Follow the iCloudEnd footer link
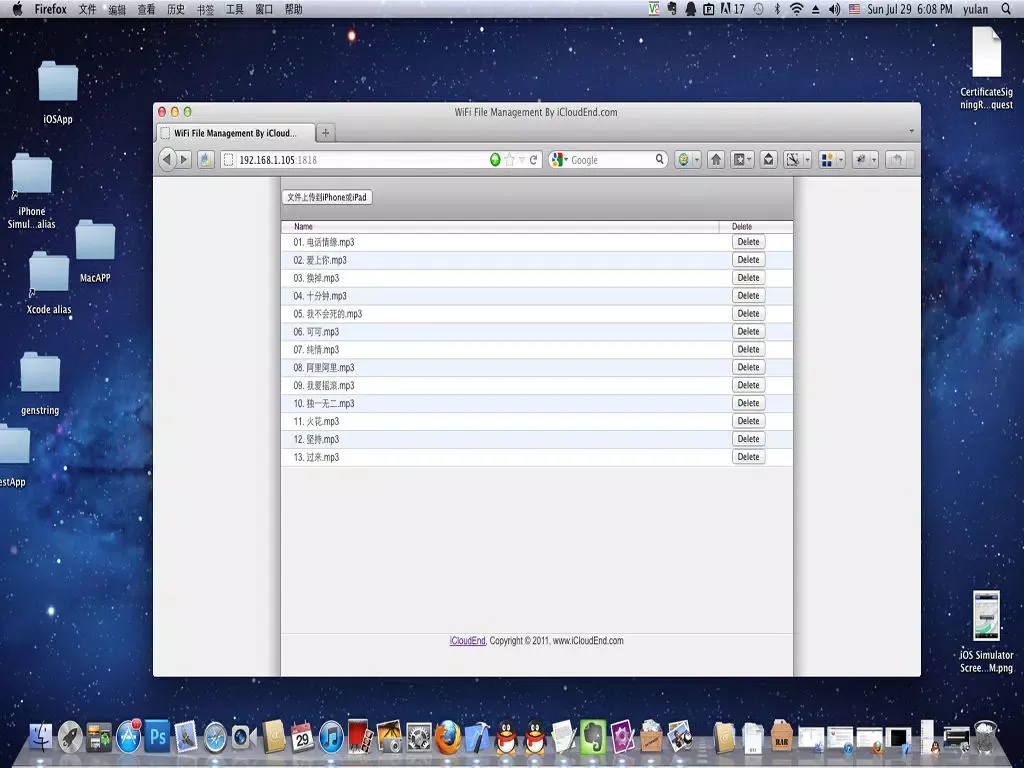Screen dimensions: 1024x768 [468, 641]
